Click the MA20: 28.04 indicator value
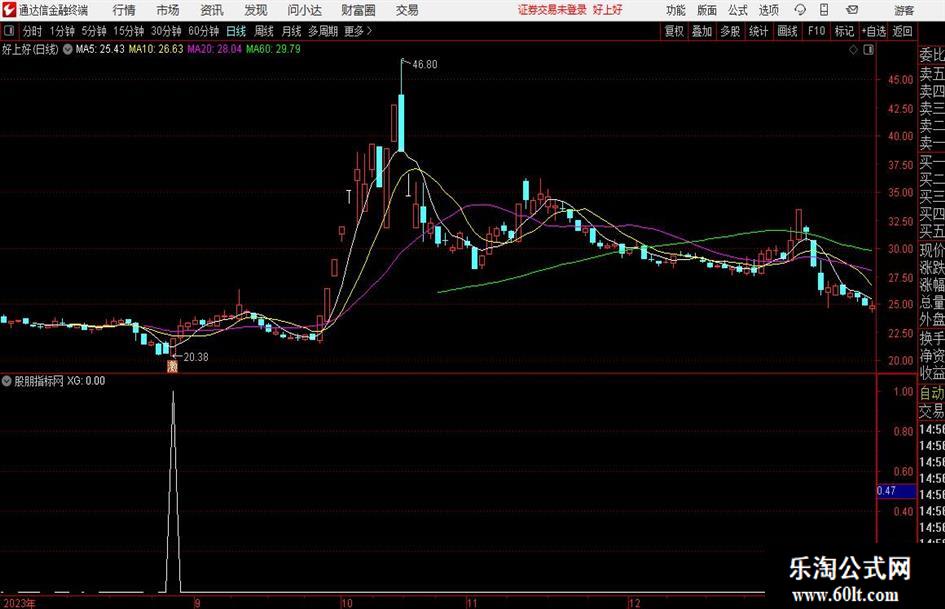This screenshot has width=945, height=609. (x=214, y=49)
